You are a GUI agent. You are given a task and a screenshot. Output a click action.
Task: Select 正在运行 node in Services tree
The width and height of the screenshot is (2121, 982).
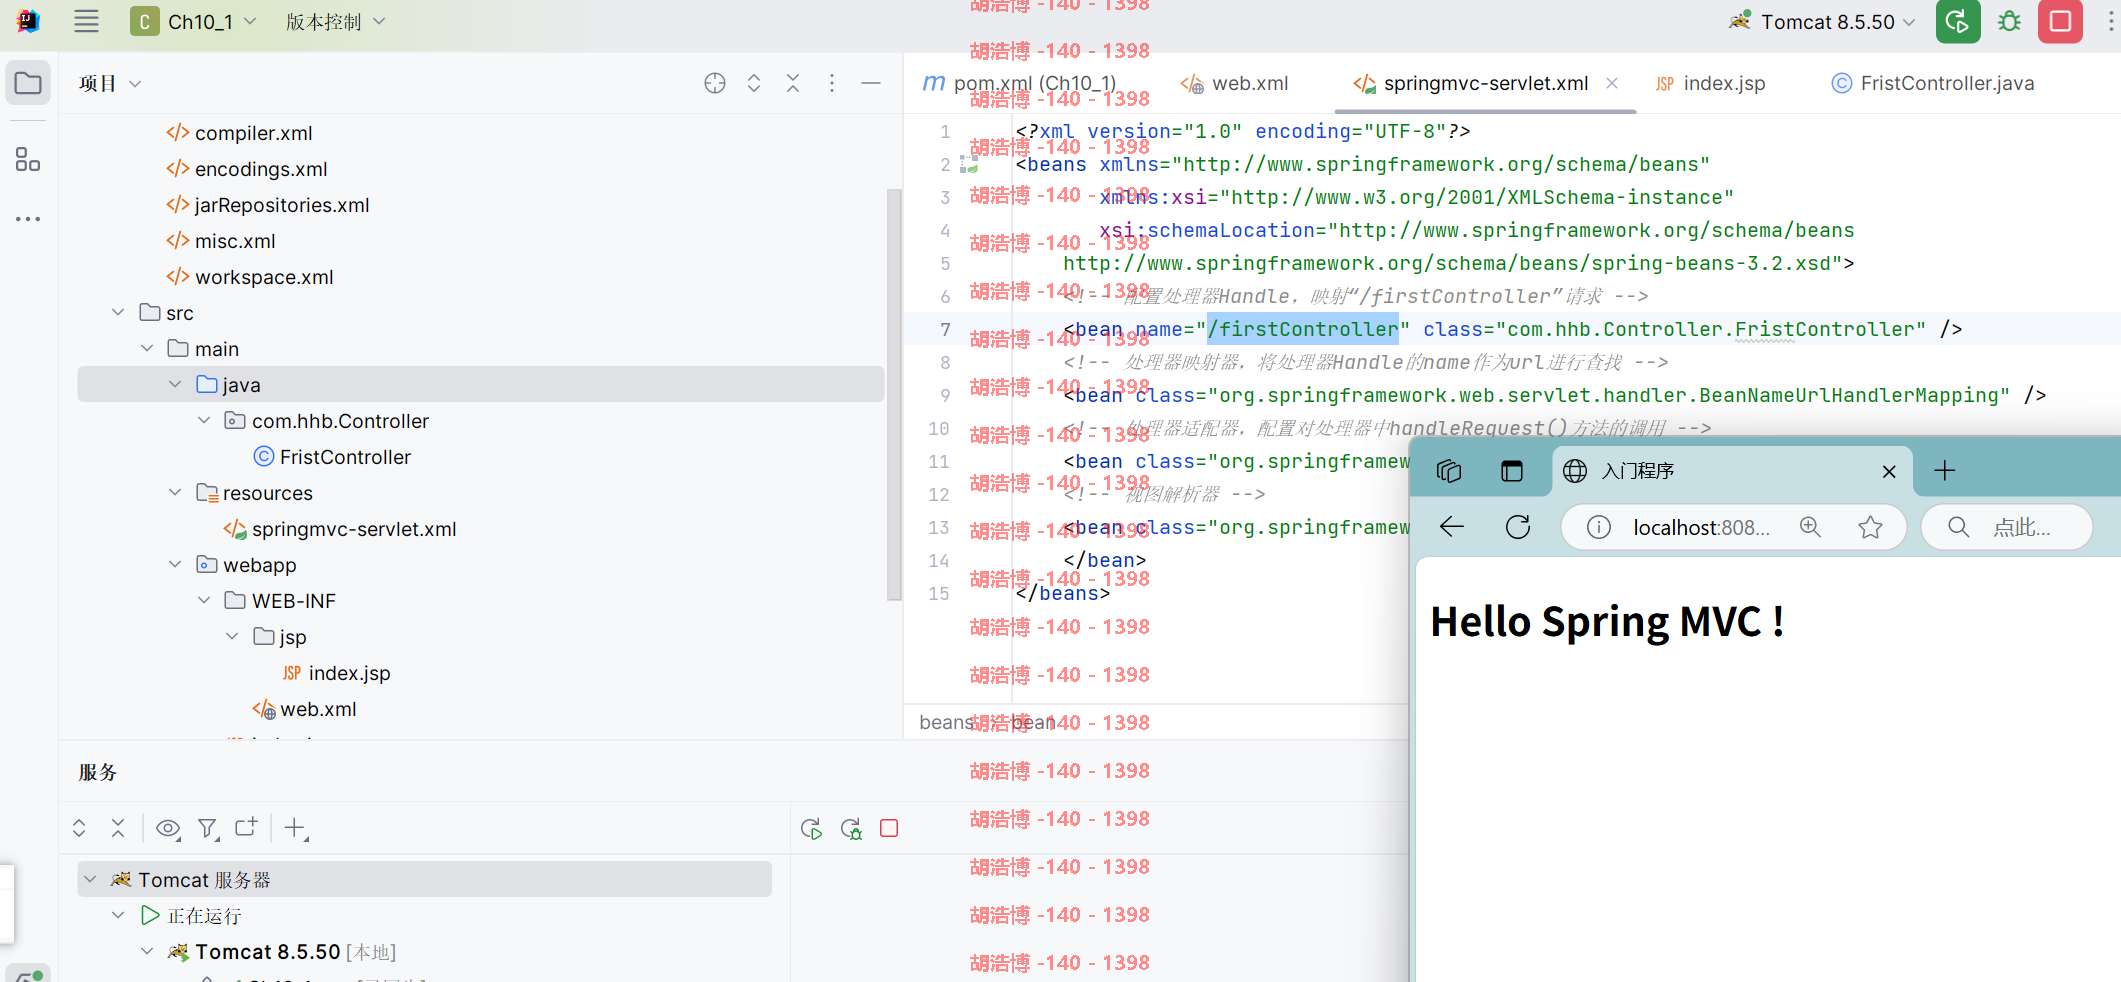point(205,916)
